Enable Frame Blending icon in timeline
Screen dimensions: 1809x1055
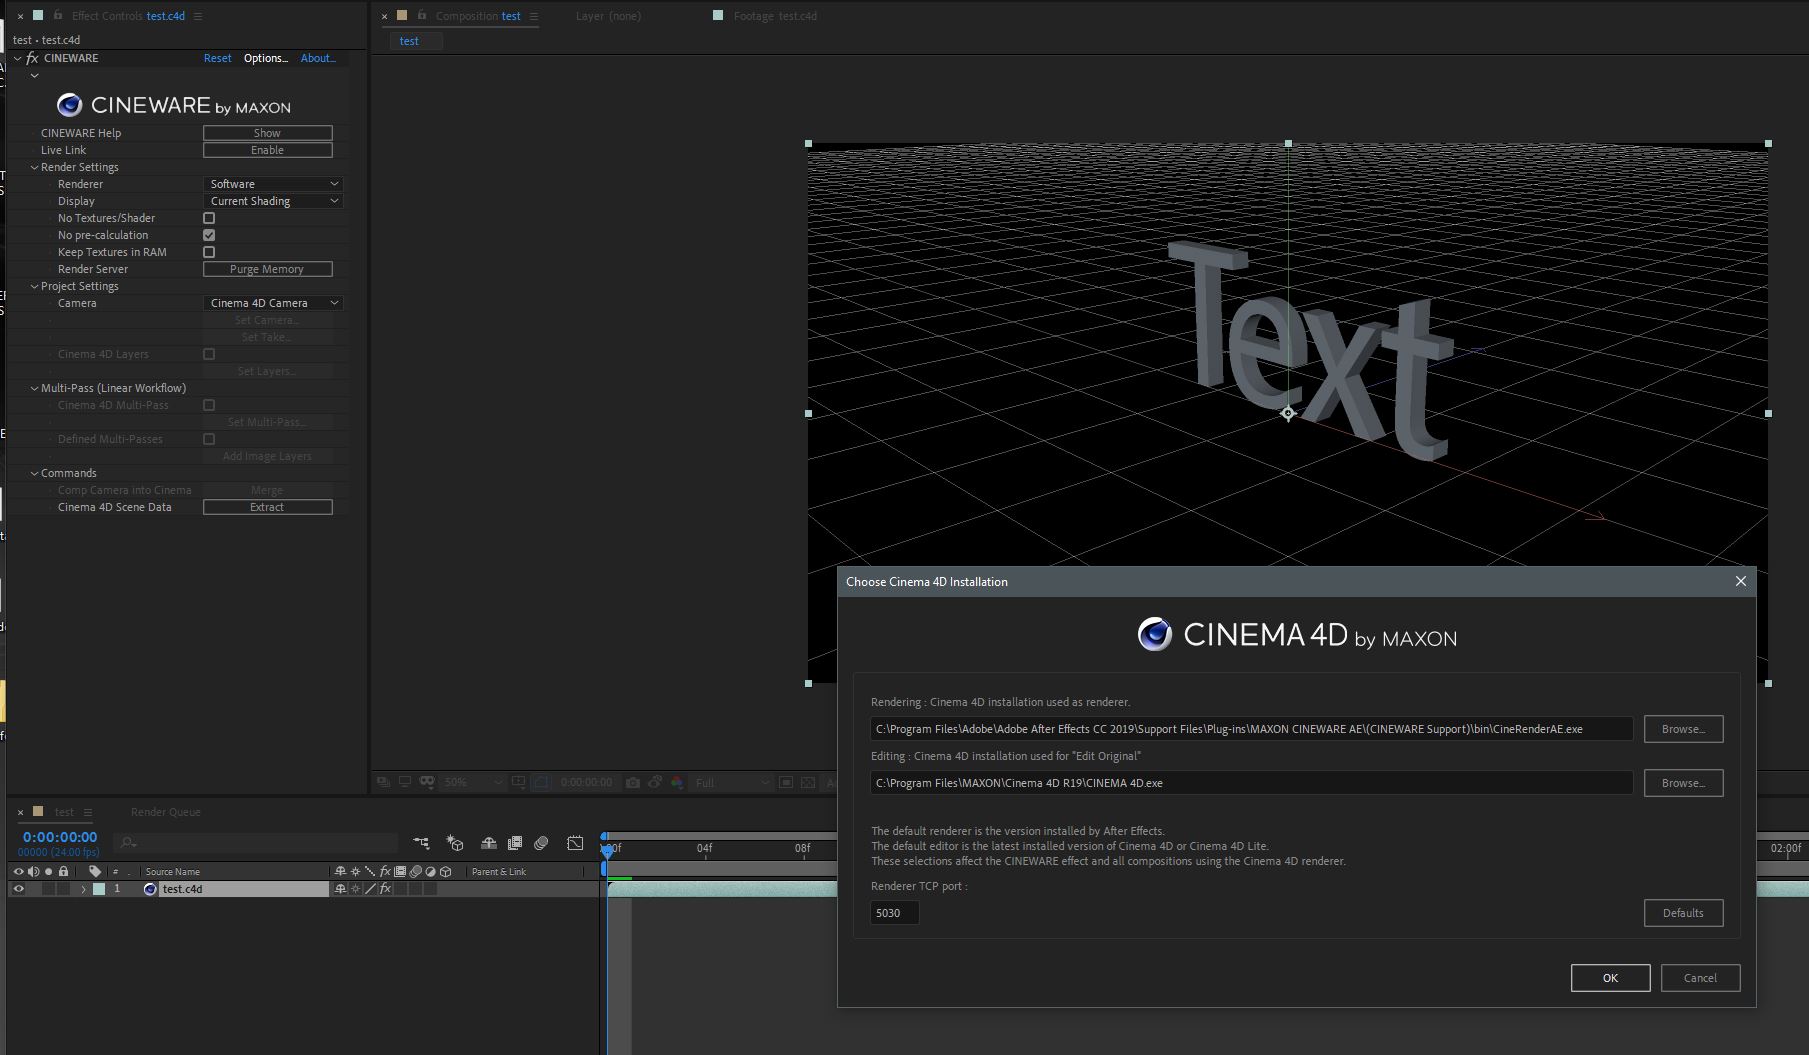tap(515, 843)
